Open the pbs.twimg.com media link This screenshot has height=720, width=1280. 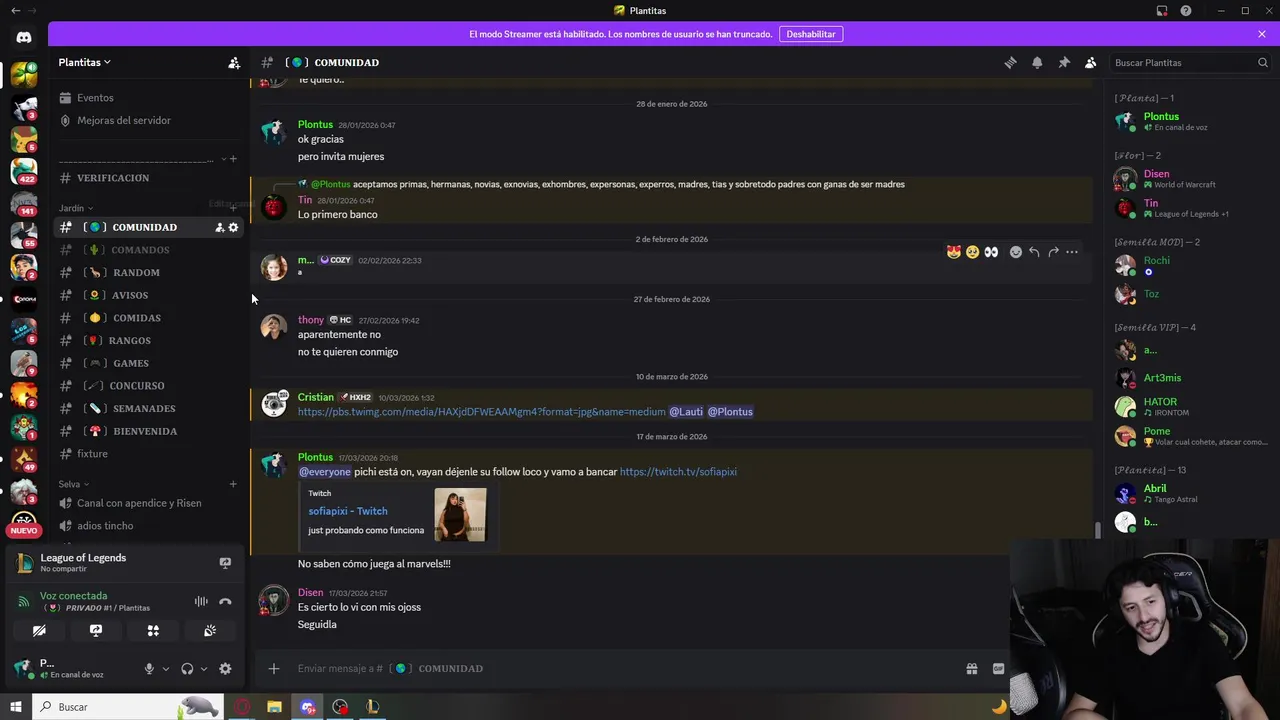(481, 412)
